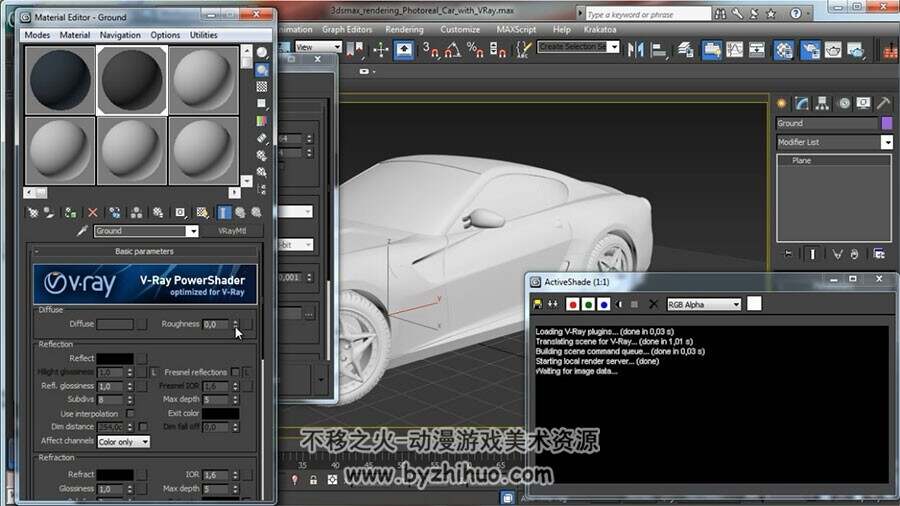Viewport: 900px width, 506px height.
Task: Open the MAXScript menu
Action: [x=516, y=29]
